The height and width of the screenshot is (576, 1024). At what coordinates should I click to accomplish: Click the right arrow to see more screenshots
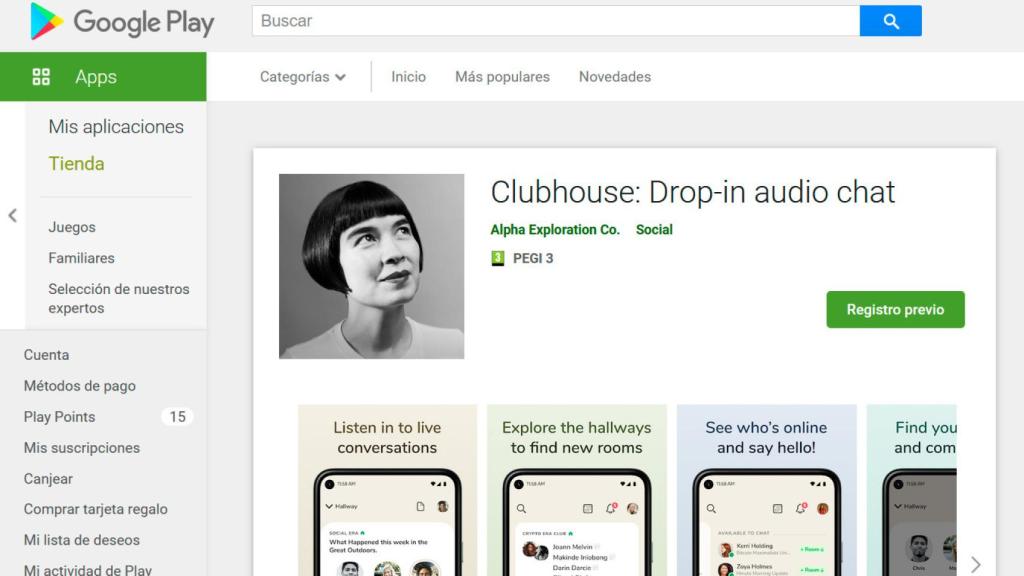[x=977, y=563]
